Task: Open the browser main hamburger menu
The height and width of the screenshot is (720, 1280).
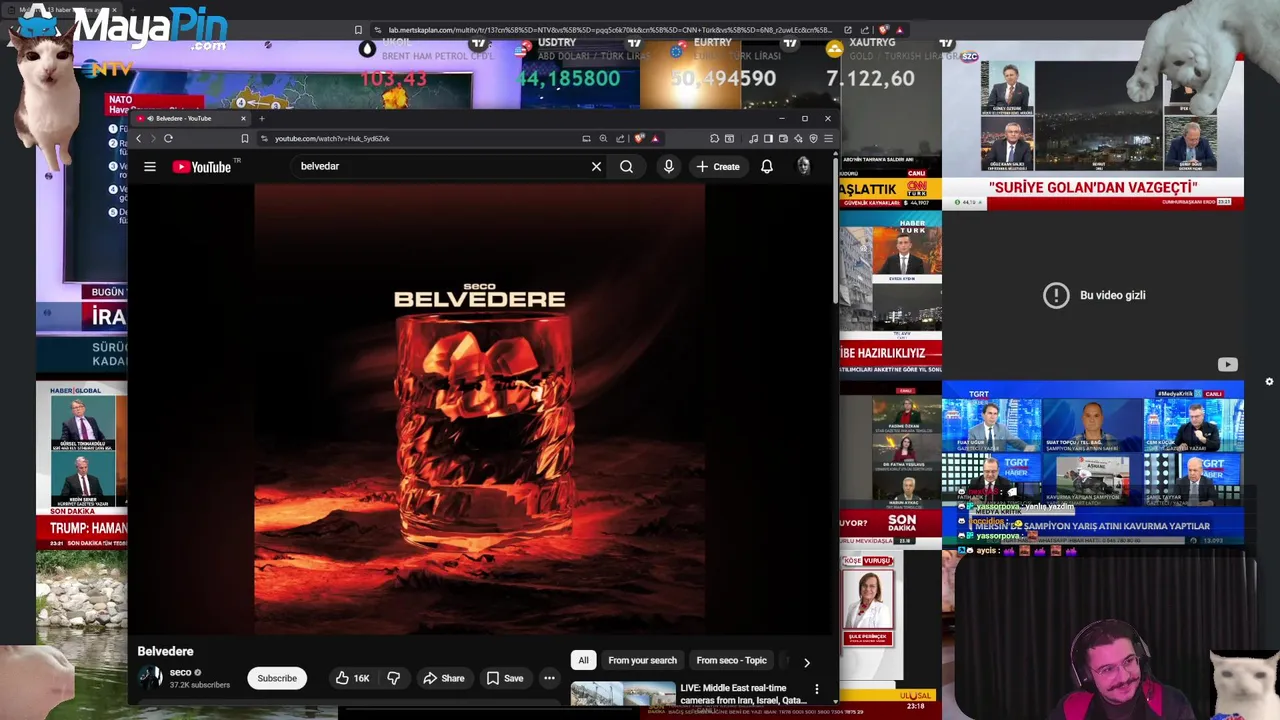Action: coord(828,138)
